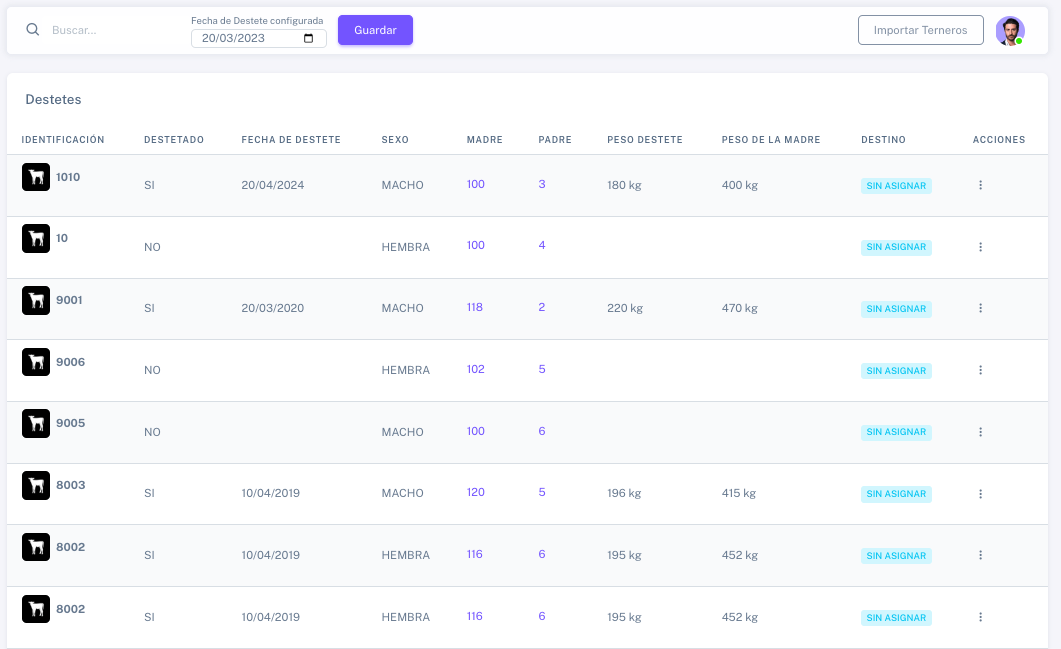Open the actions menu for row 1010
Image resolution: width=1061 pixels, height=649 pixels.
(x=980, y=185)
